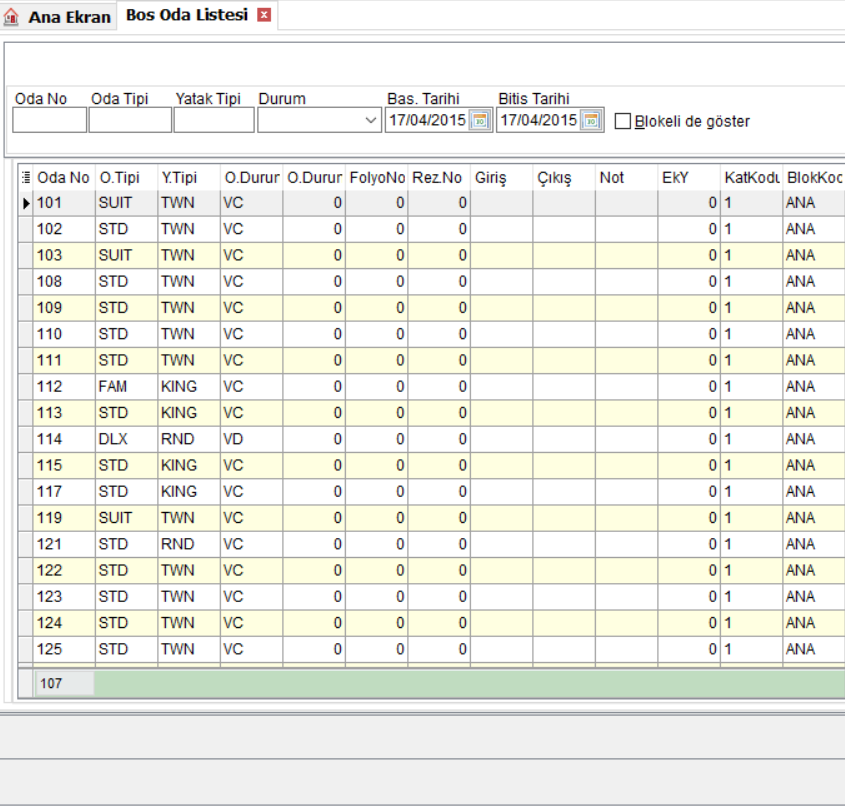The height and width of the screenshot is (806, 845).
Task: Click row selector for room 102
Action: (x=26, y=230)
